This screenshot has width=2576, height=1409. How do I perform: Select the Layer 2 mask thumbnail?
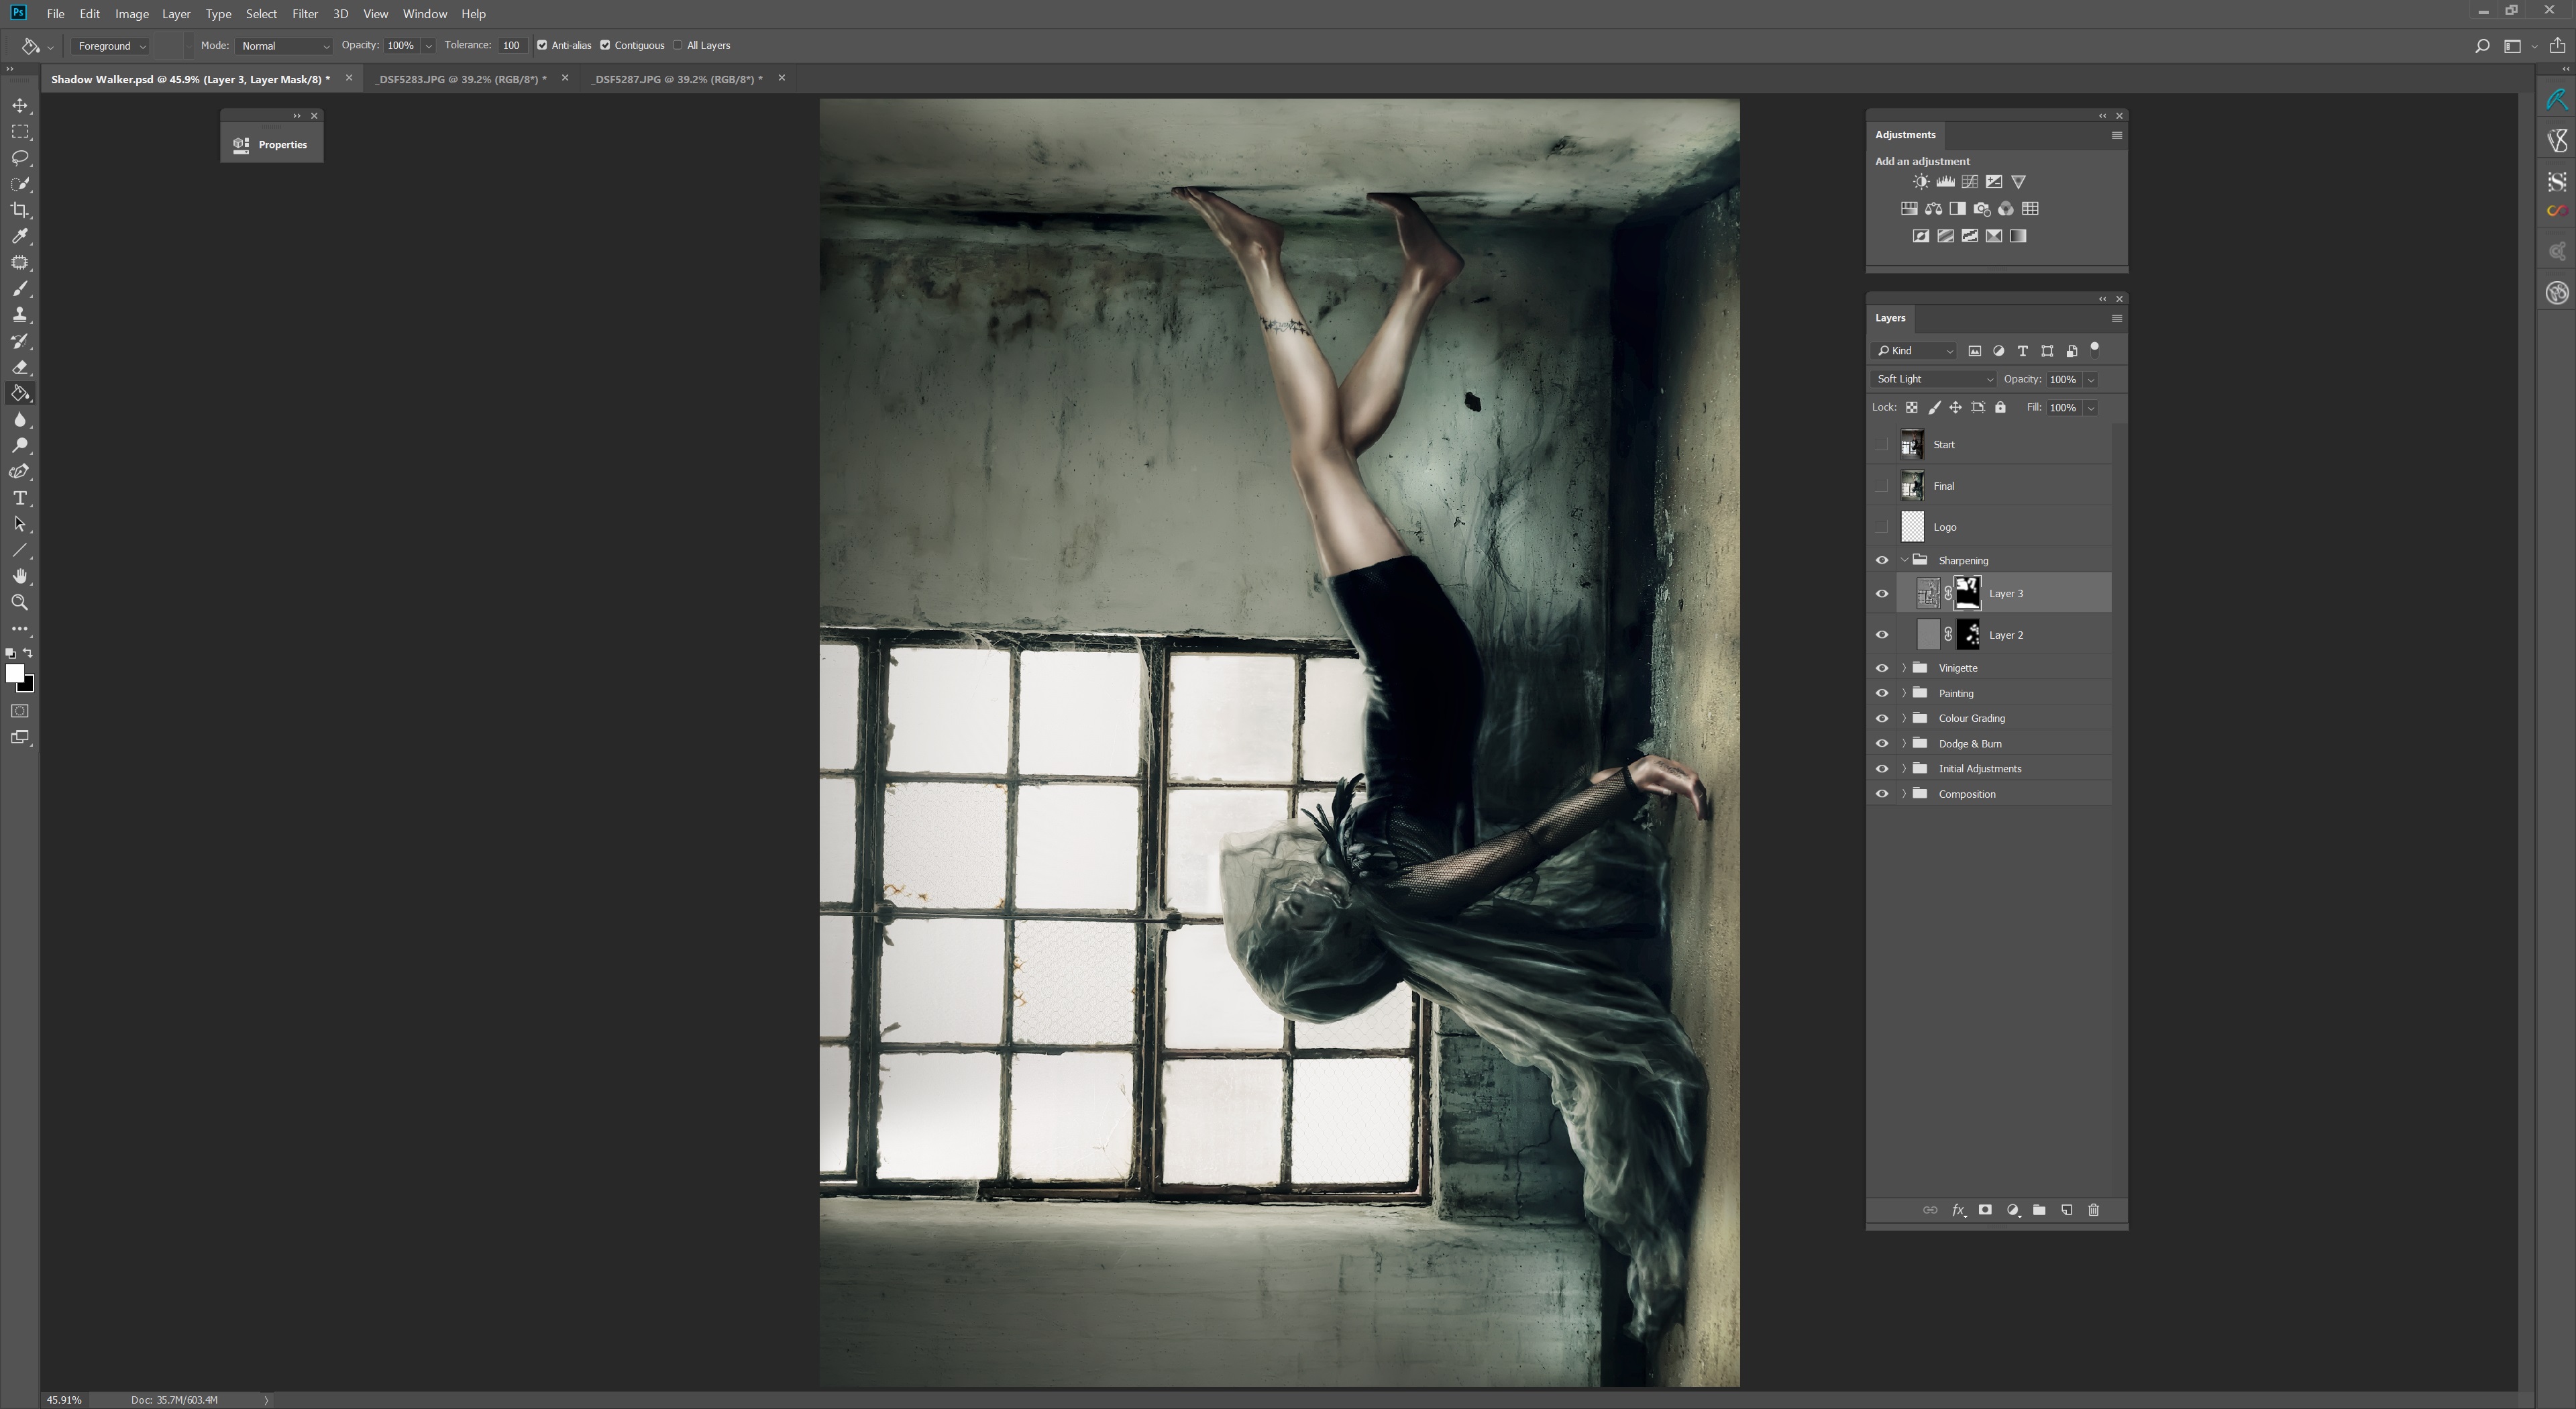[x=1967, y=634]
